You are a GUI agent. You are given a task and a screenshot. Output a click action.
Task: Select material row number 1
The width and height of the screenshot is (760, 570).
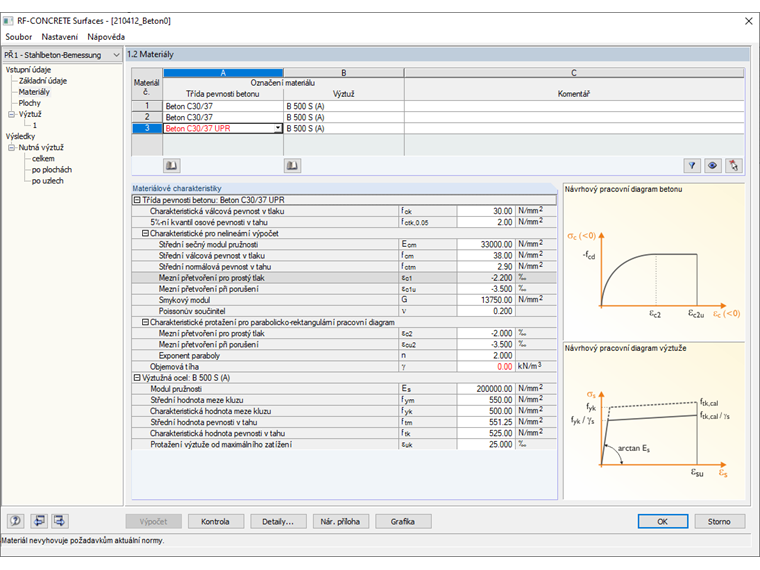(147, 106)
